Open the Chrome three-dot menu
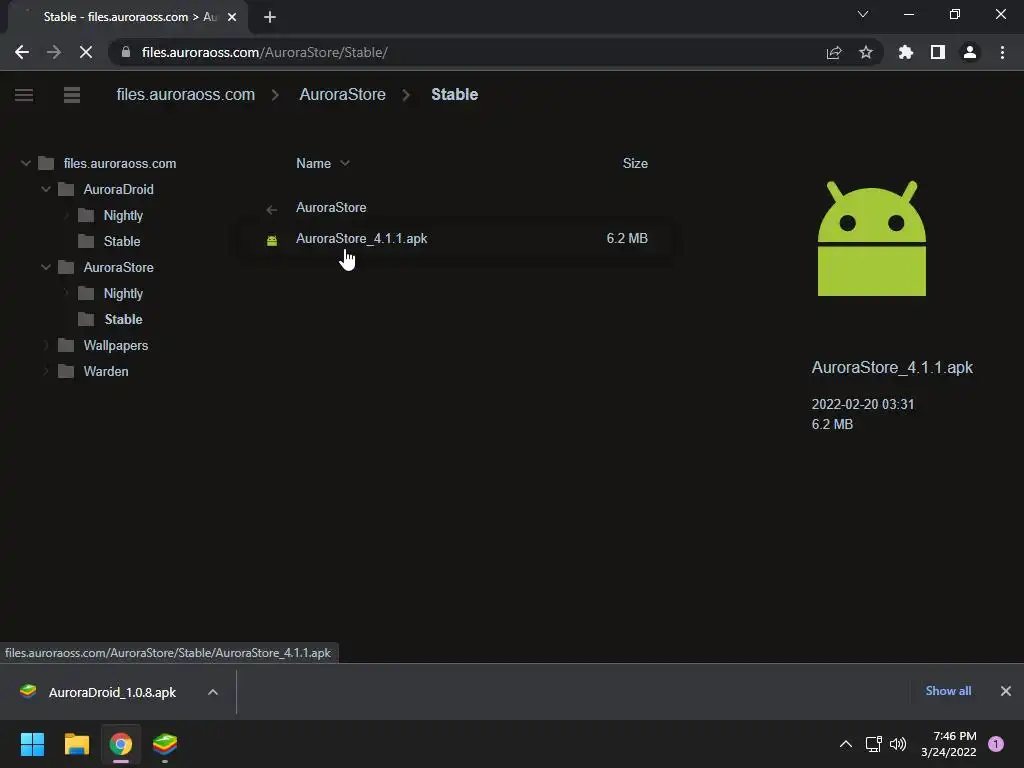This screenshot has height=768, width=1024. pos(1002,52)
